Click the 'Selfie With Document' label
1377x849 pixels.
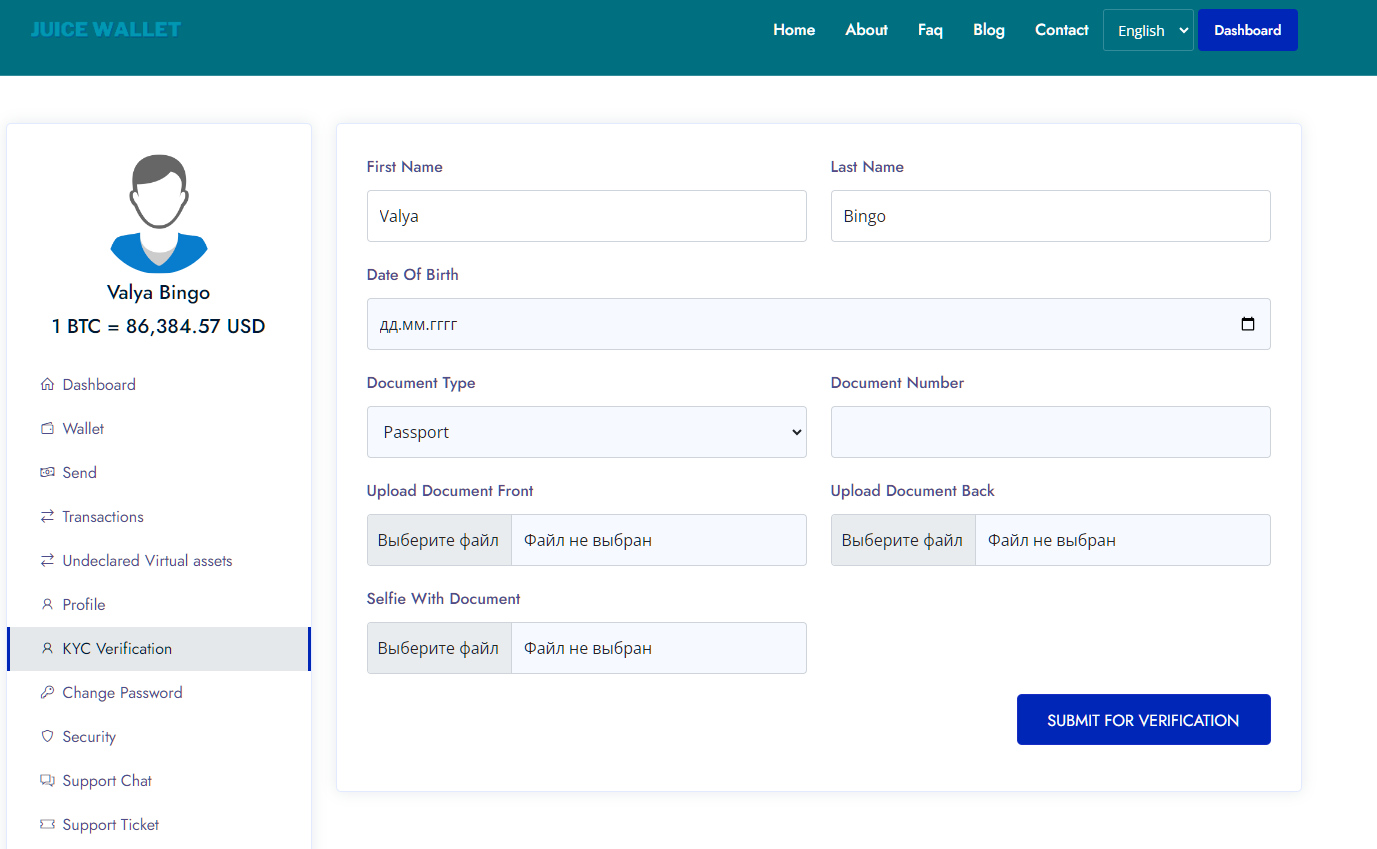[444, 599]
